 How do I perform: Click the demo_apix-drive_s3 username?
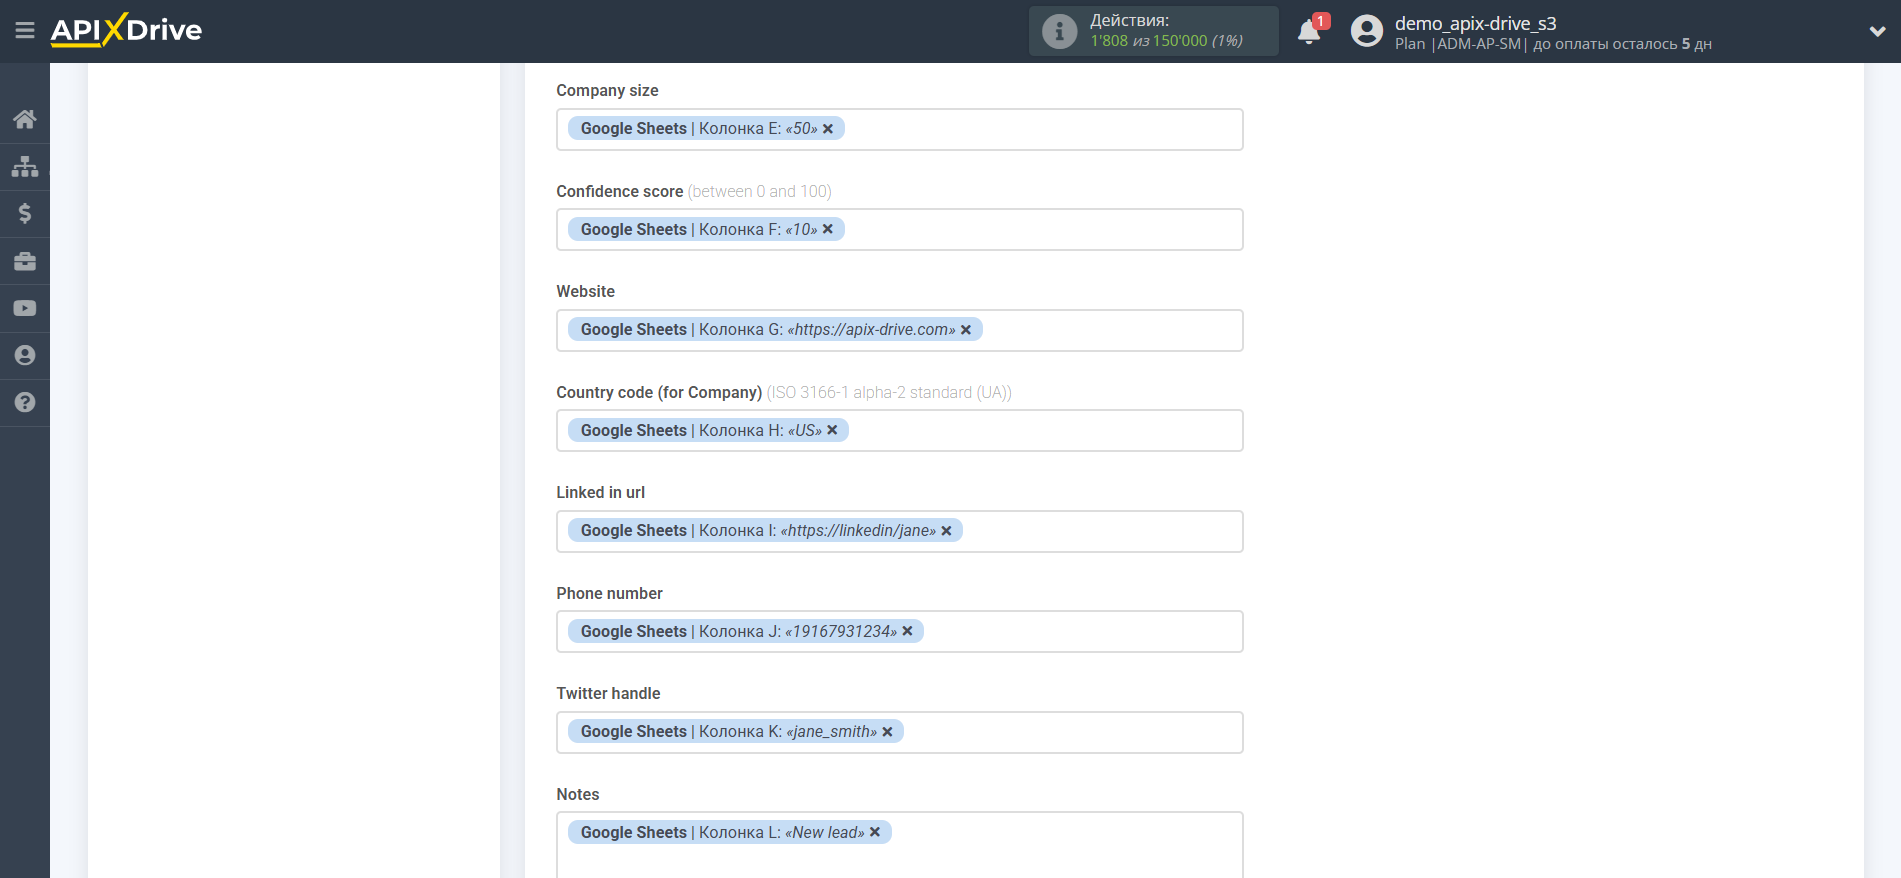[1475, 23]
